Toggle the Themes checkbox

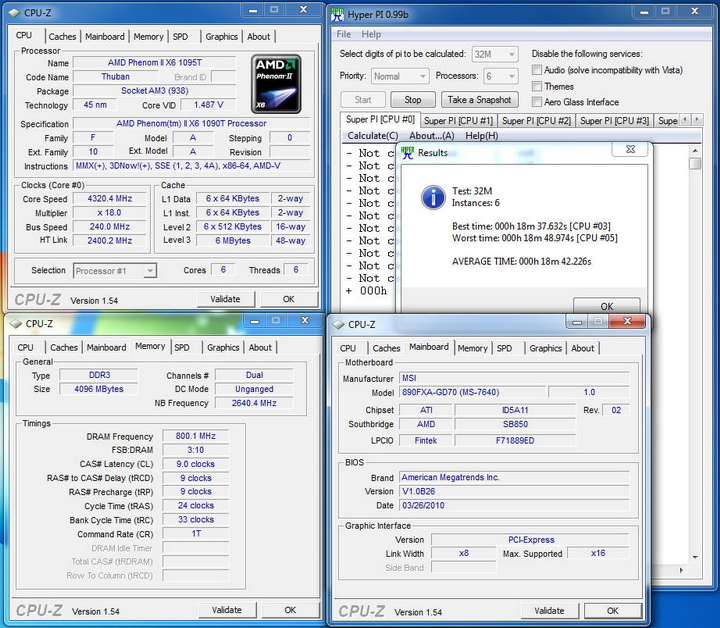(537, 86)
